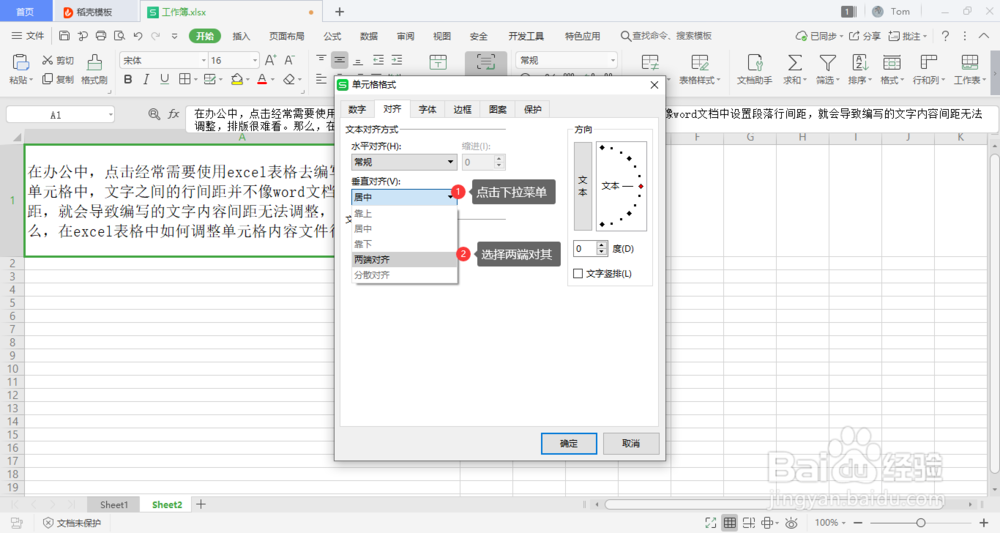This screenshot has width=1000, height=533.
Task: Open the 工作表 icon
Action: click(969, 69)
